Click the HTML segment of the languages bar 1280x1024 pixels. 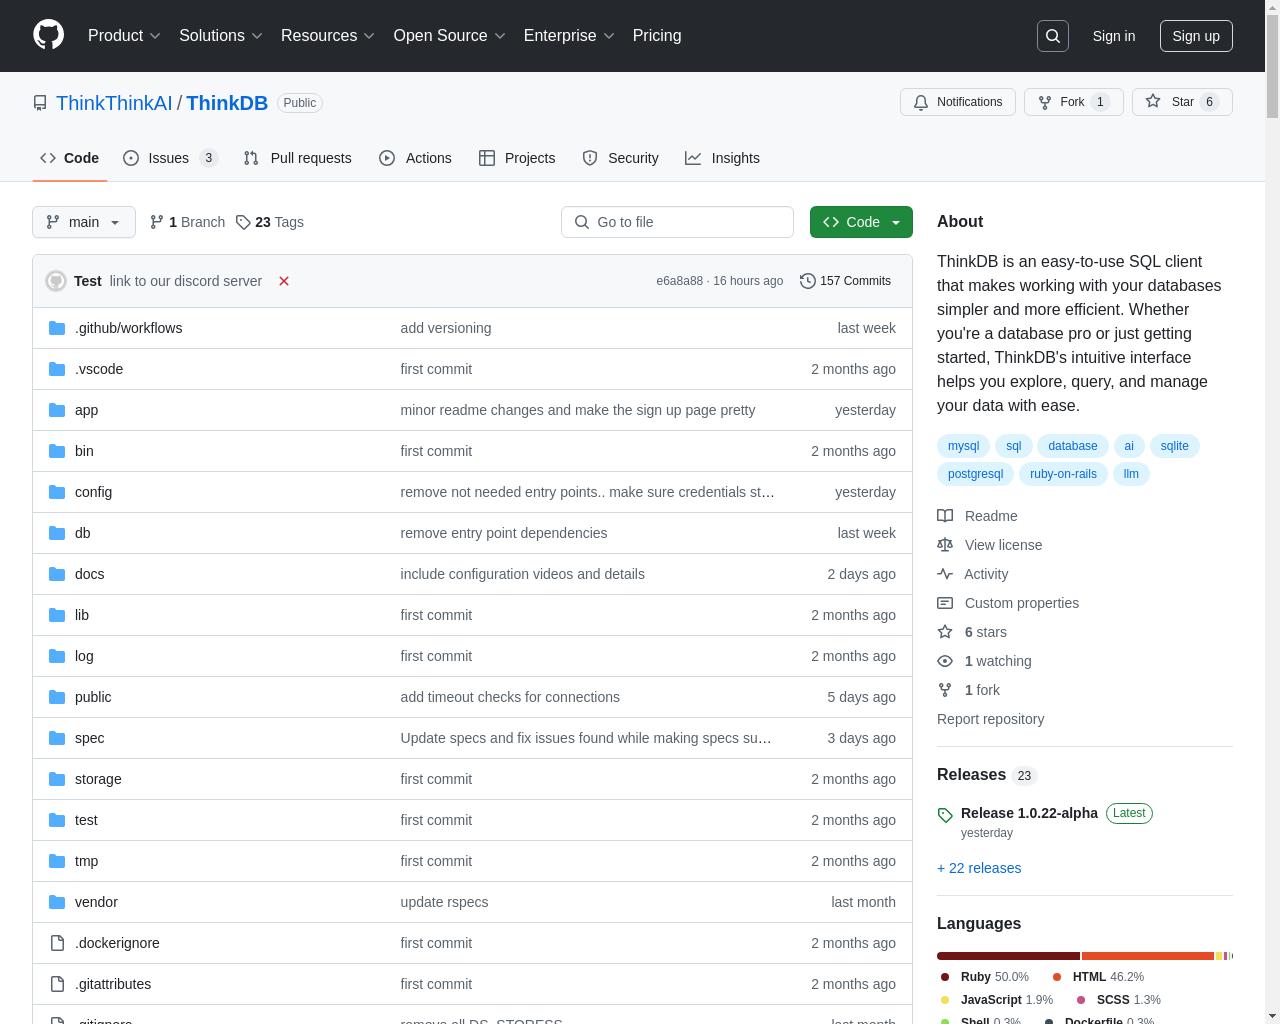(1148, 956)
